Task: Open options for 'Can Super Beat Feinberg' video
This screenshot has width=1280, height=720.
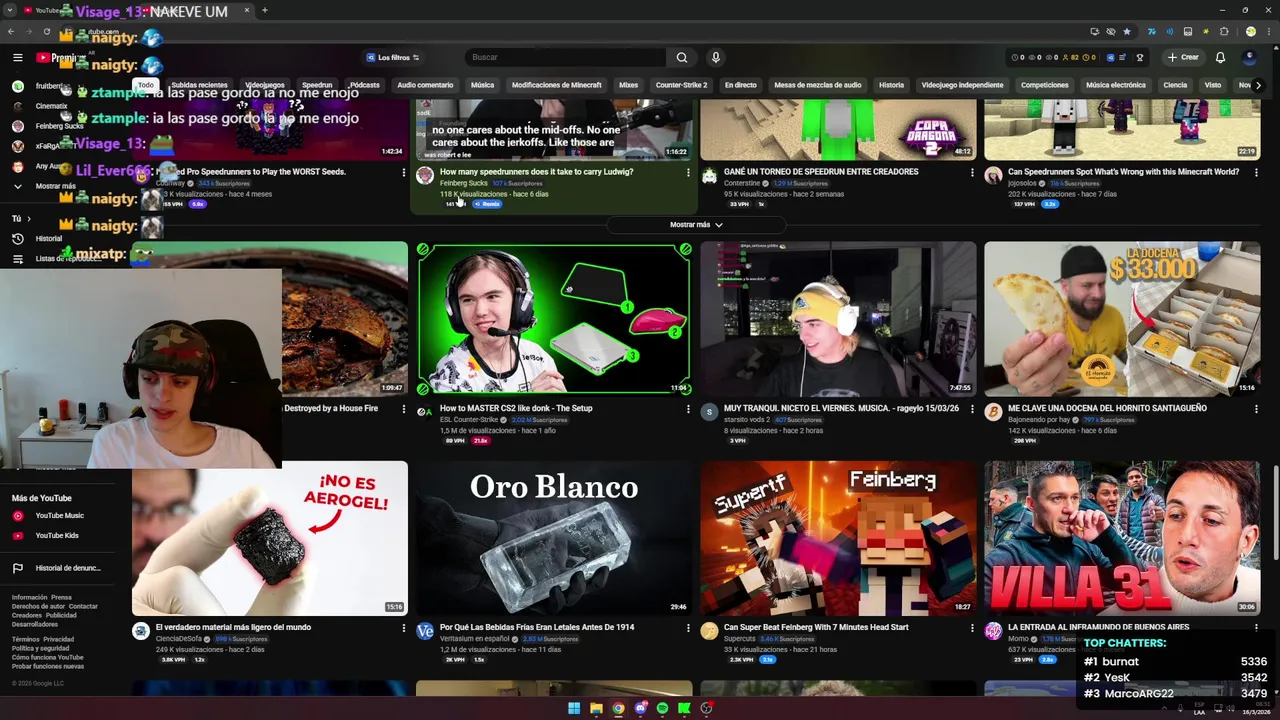Action: point(972,628)
